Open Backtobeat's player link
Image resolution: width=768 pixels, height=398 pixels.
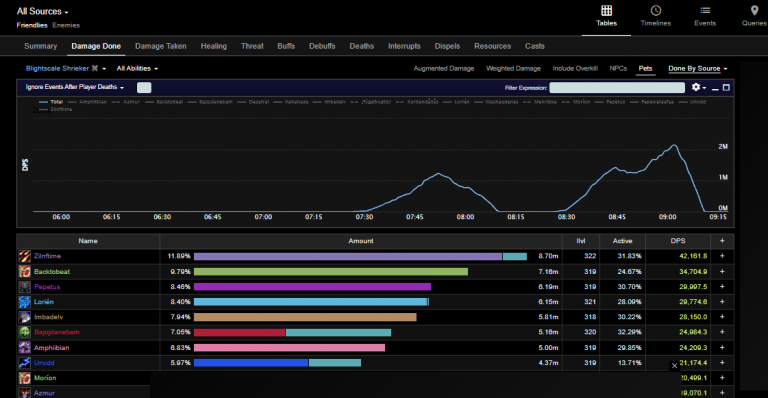point(52,271)
